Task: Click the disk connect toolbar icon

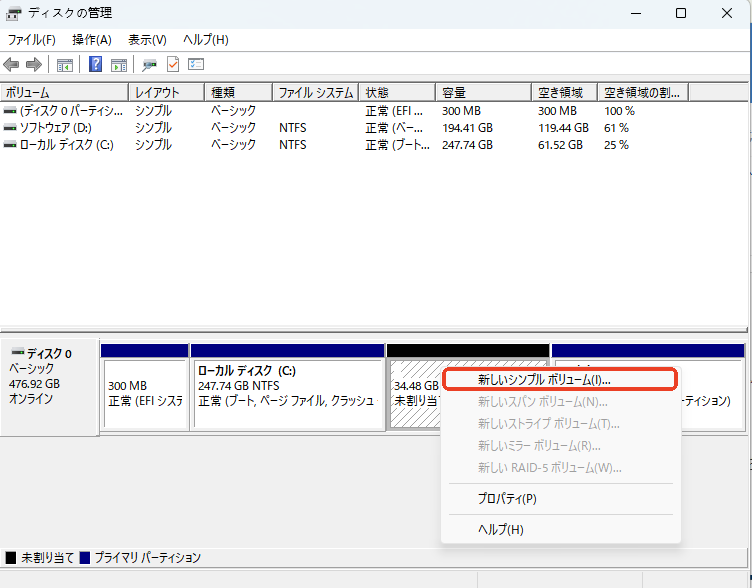Action: (x=149, y=65)
